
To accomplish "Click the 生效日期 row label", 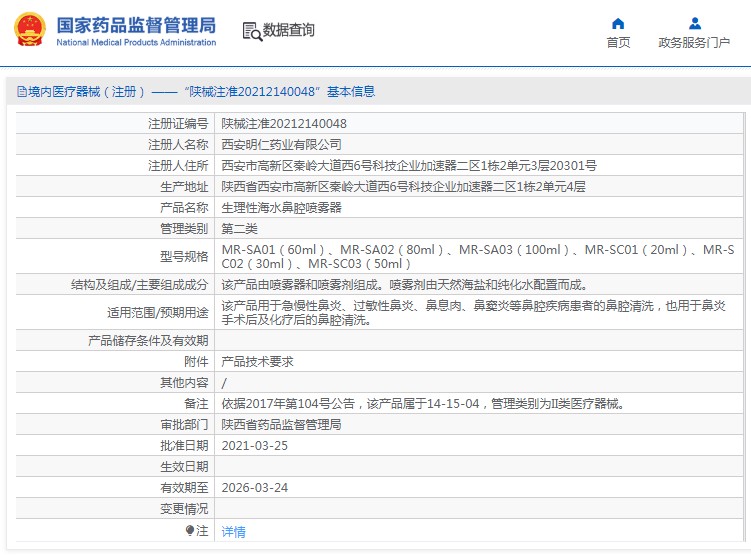I will coord(184,467).
